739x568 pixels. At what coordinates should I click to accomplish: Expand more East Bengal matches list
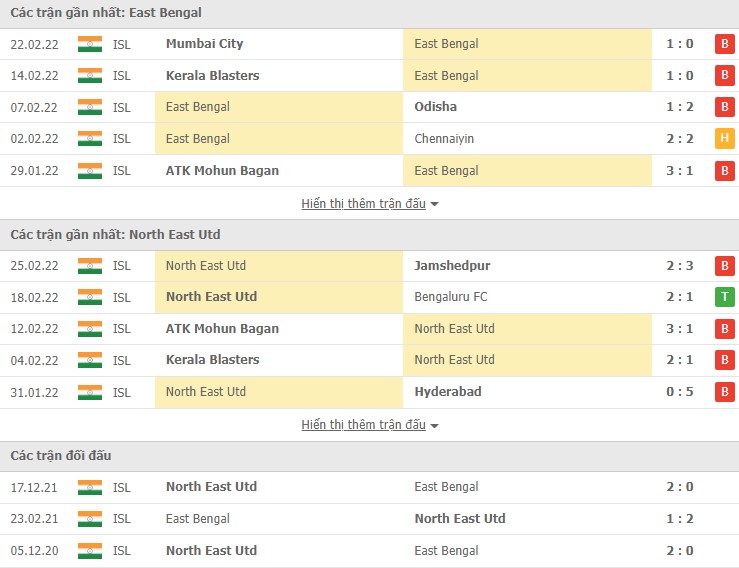[369, 204]
